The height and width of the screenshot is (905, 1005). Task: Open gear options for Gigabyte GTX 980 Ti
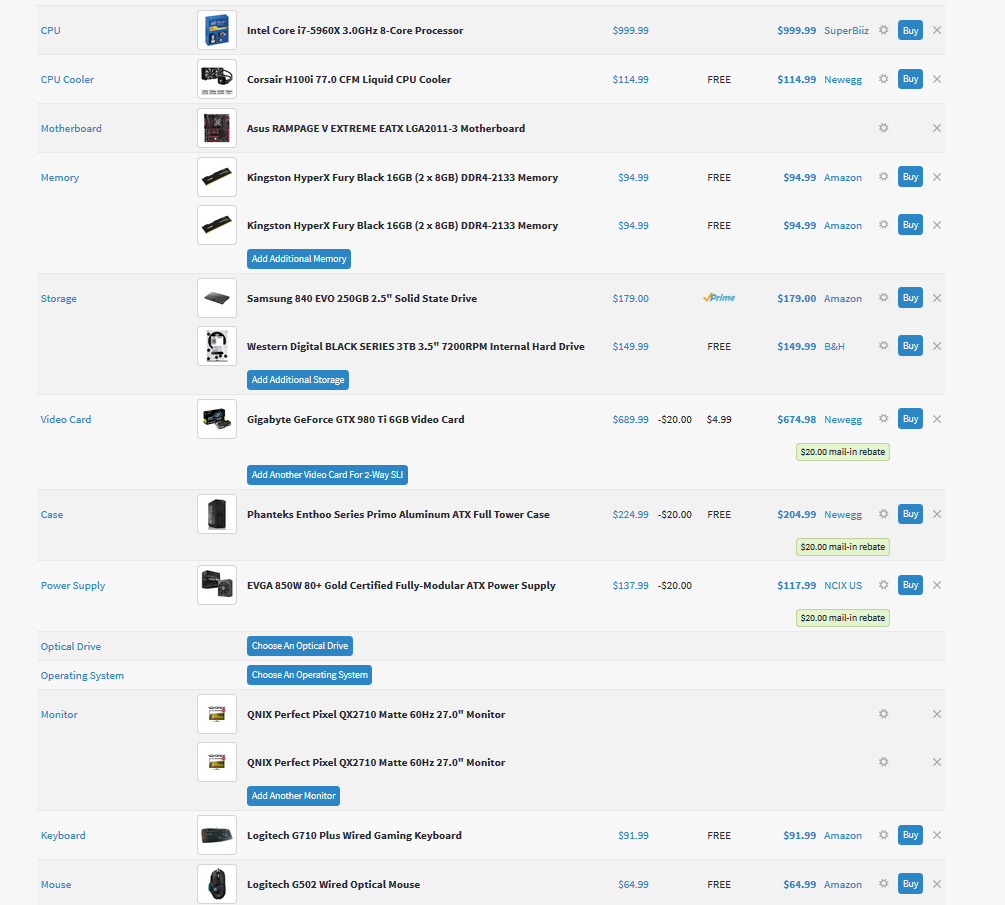pyautogui.click(x=883, y=419)
